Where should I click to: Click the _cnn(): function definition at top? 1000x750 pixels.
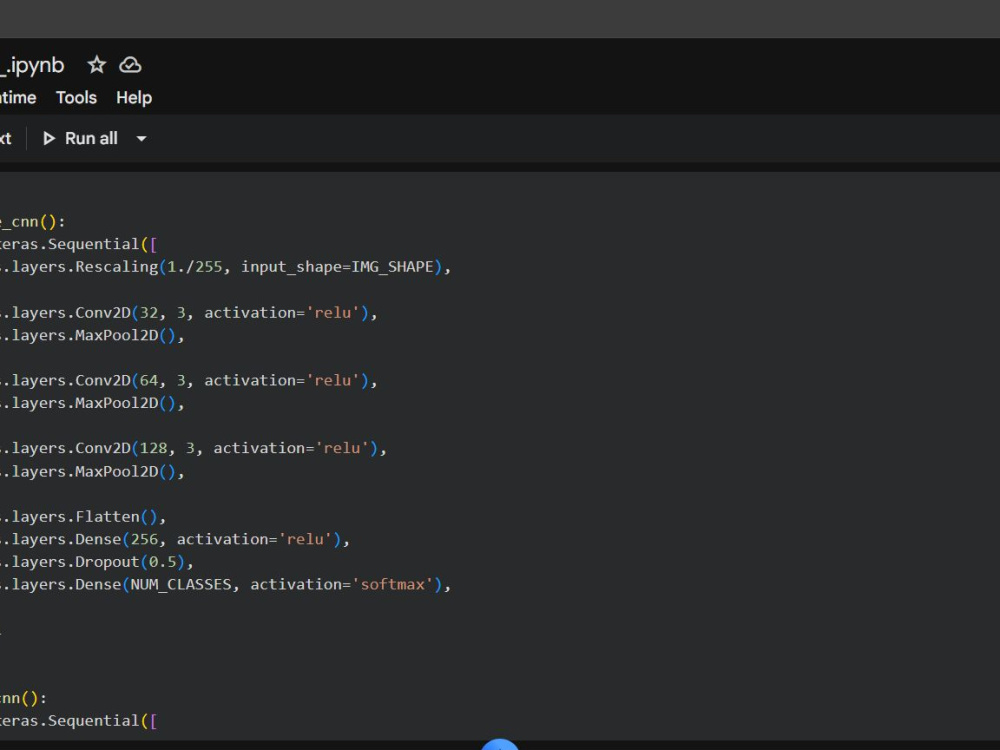[33, 221]
